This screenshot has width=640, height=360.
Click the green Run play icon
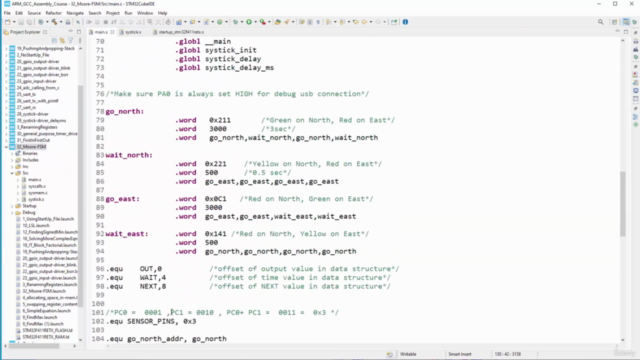click(x=249, y=22)
